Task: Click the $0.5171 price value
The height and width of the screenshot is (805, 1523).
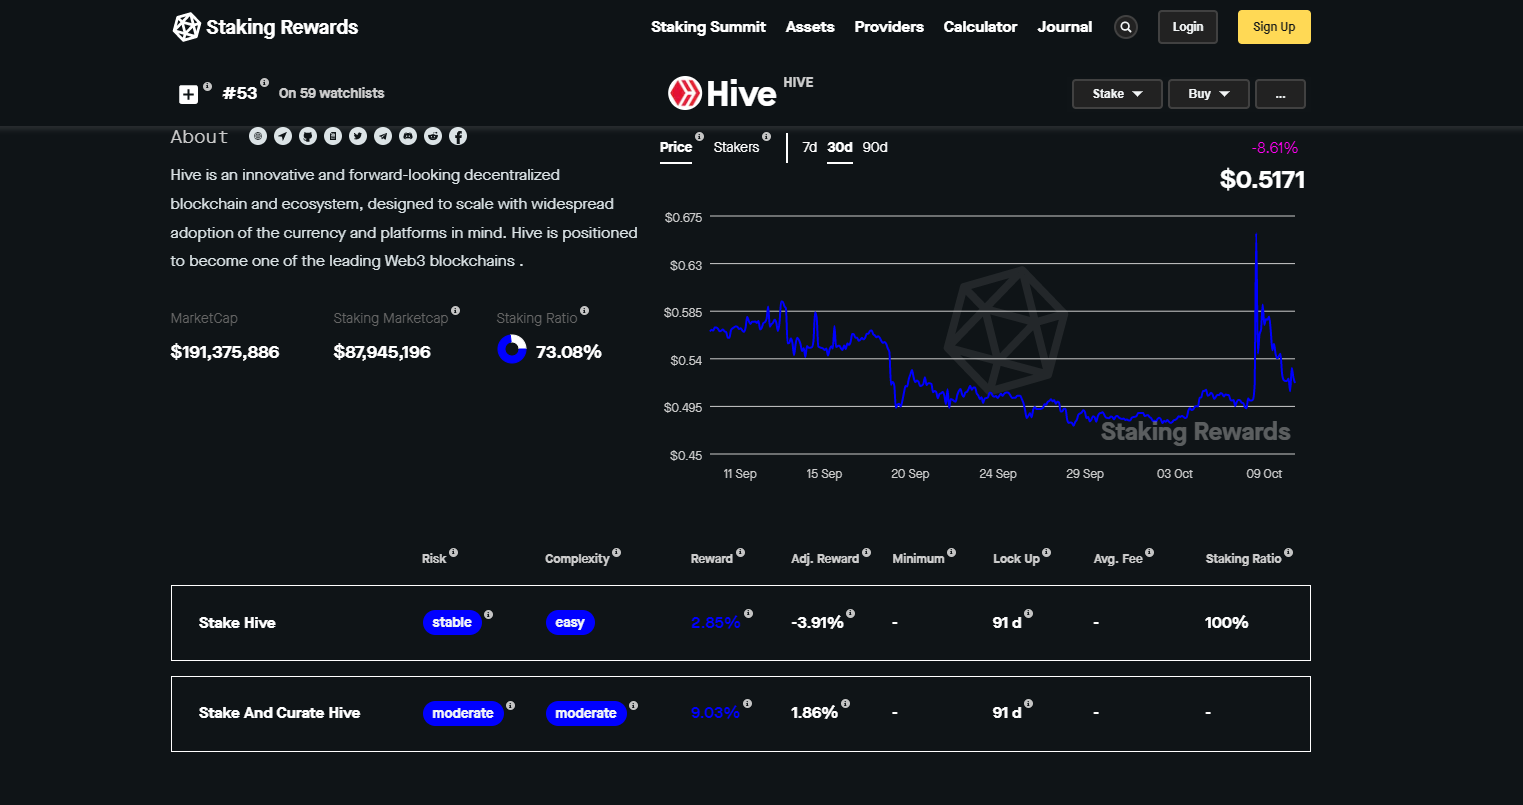Action: pyautogui.click(x=1262, y=180)
